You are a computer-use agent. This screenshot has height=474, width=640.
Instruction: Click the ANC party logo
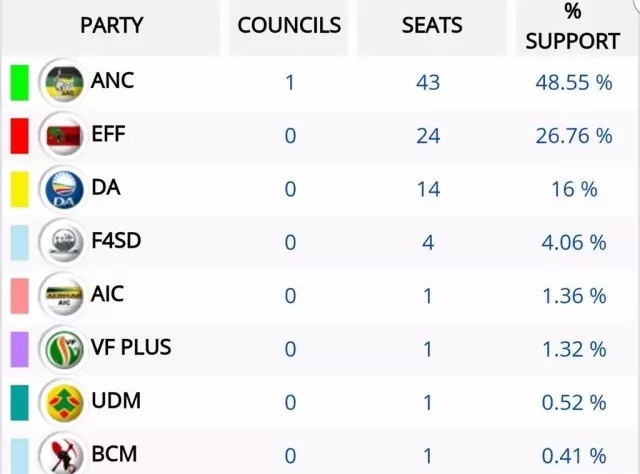pyautogui.click(x=63, y=82)
